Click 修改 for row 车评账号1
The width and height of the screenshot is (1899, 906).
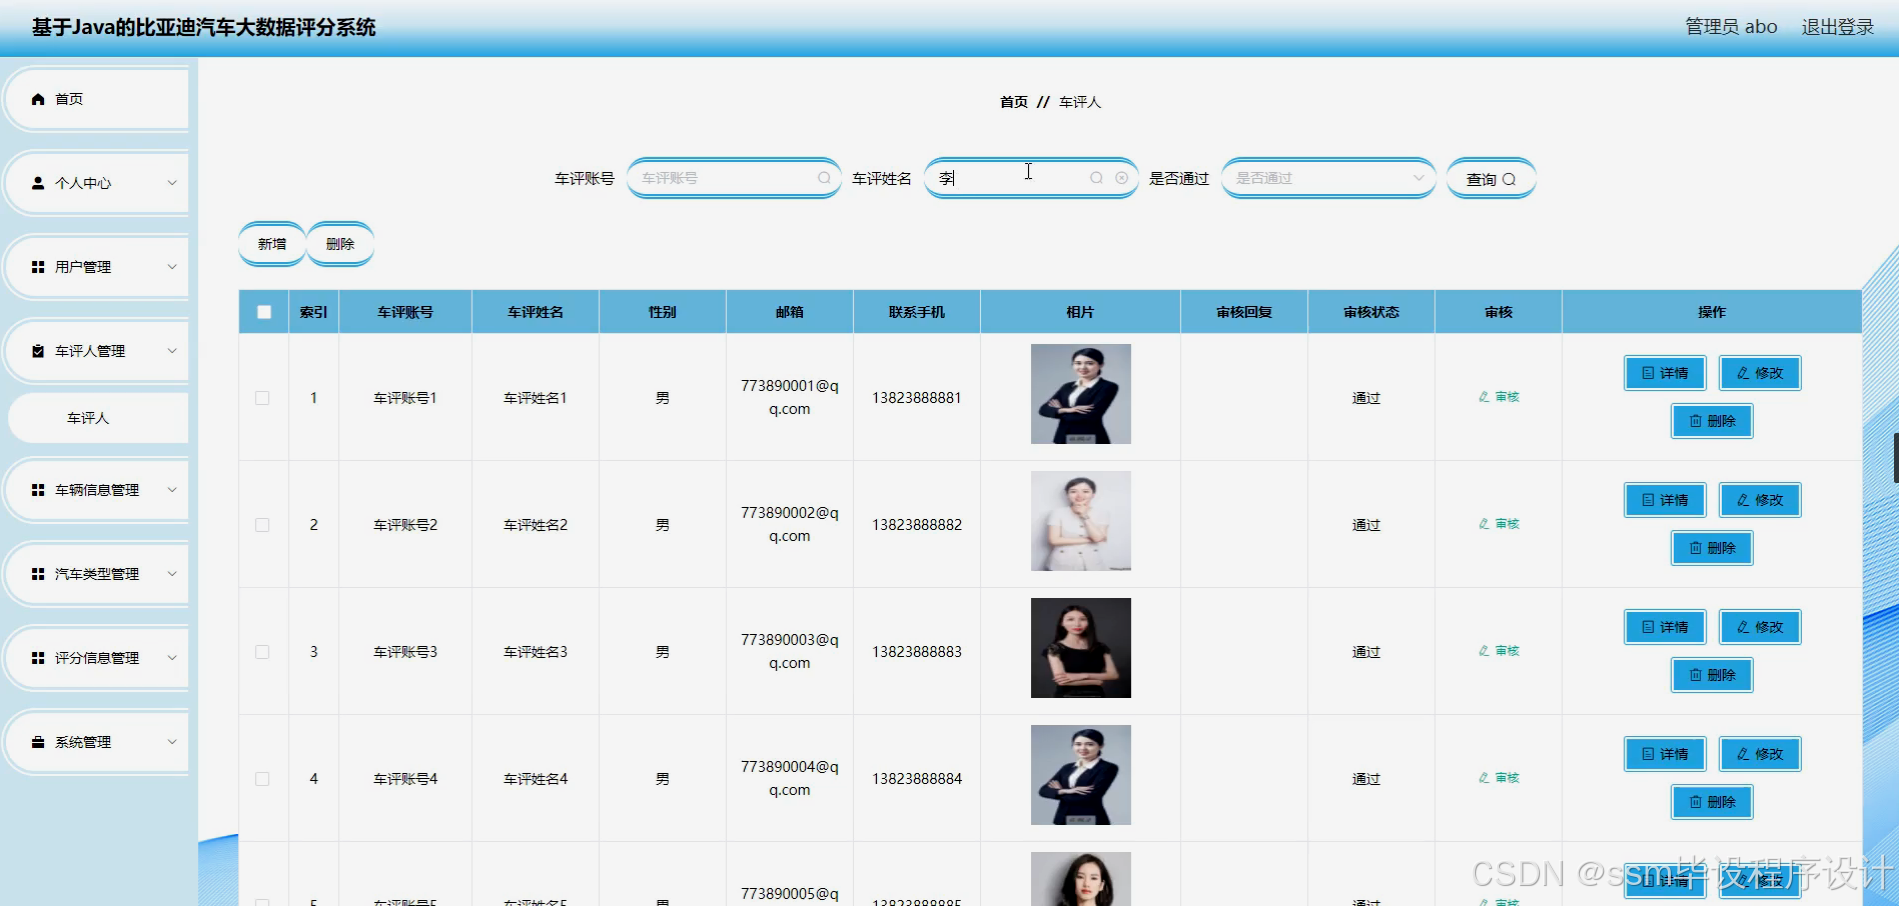point(1760,373)
